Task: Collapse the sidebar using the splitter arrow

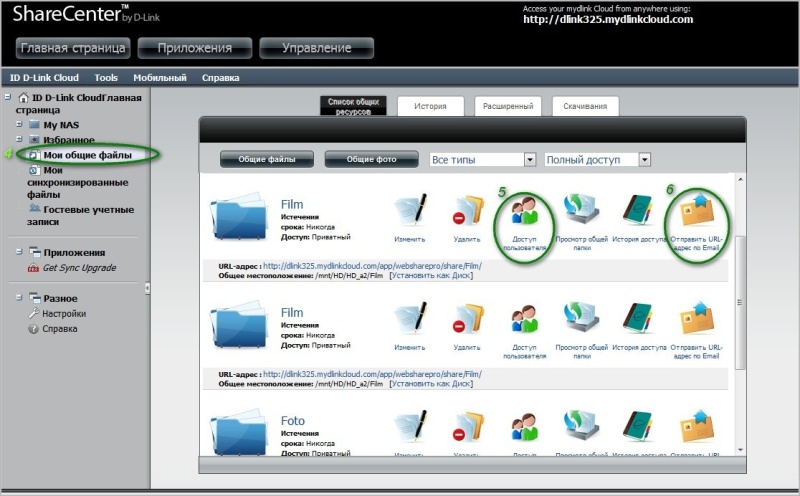Action: (147, 288)
